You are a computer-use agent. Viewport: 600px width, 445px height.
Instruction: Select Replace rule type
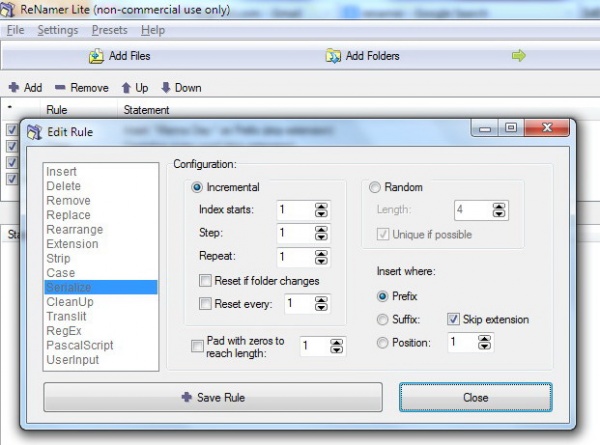101,215
